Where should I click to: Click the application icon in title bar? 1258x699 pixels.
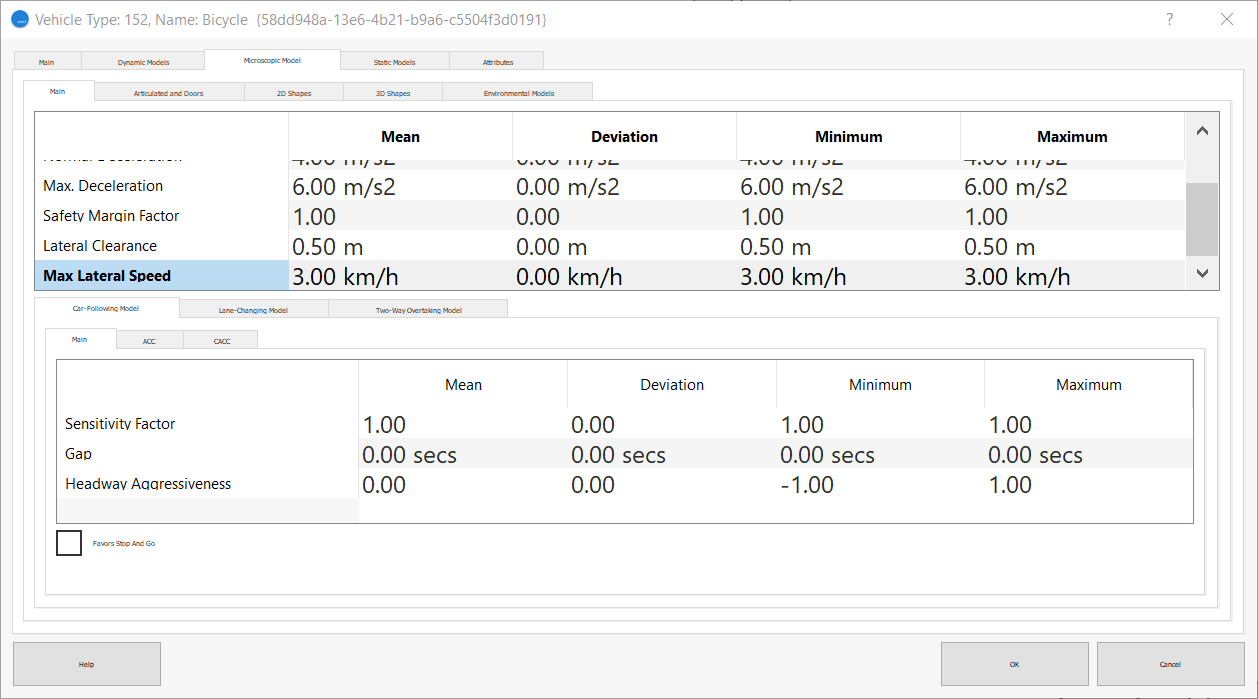point(20,19)
